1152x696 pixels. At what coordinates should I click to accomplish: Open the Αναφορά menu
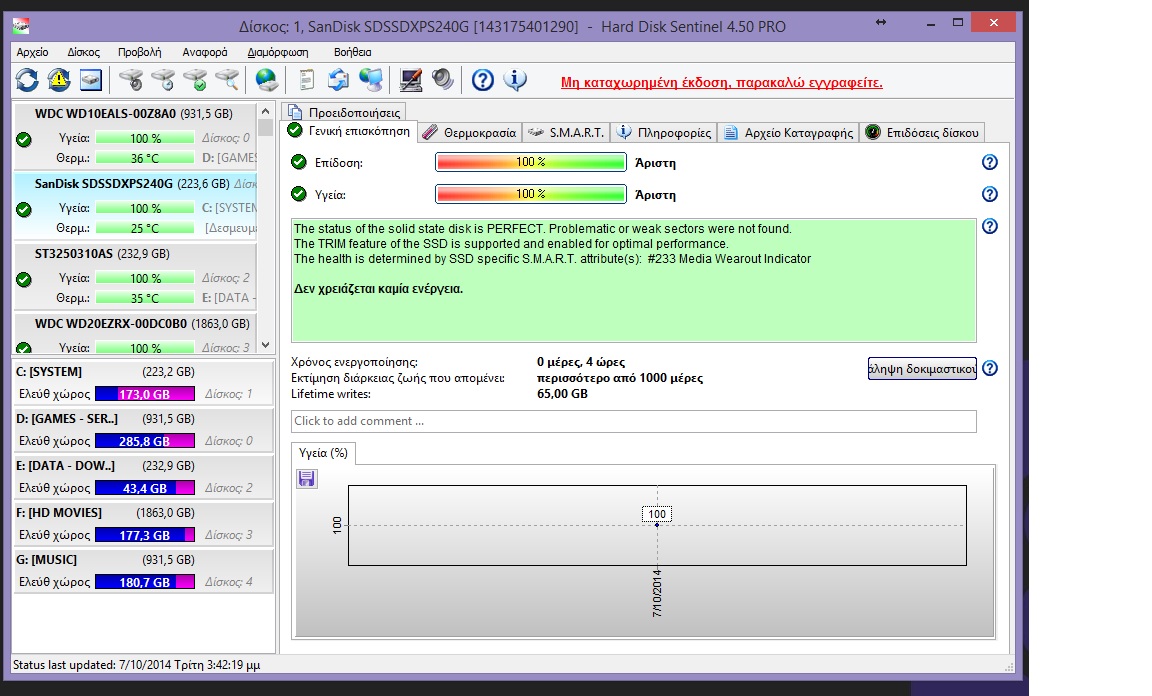(x=205, y=52)
